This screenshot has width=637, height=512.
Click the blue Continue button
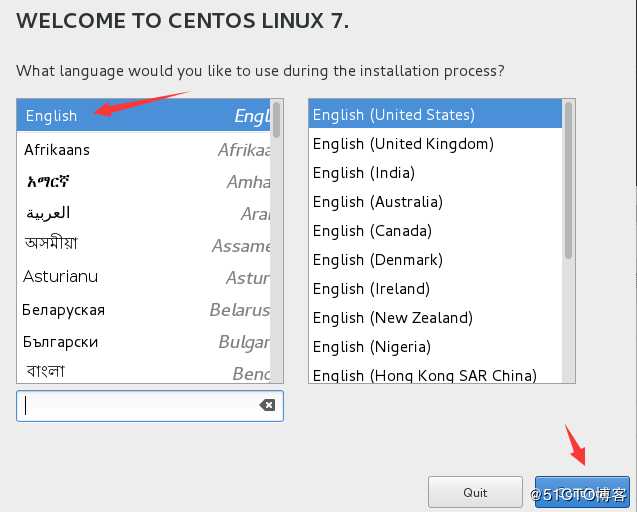pyautogui.click(x=582, y=492)
